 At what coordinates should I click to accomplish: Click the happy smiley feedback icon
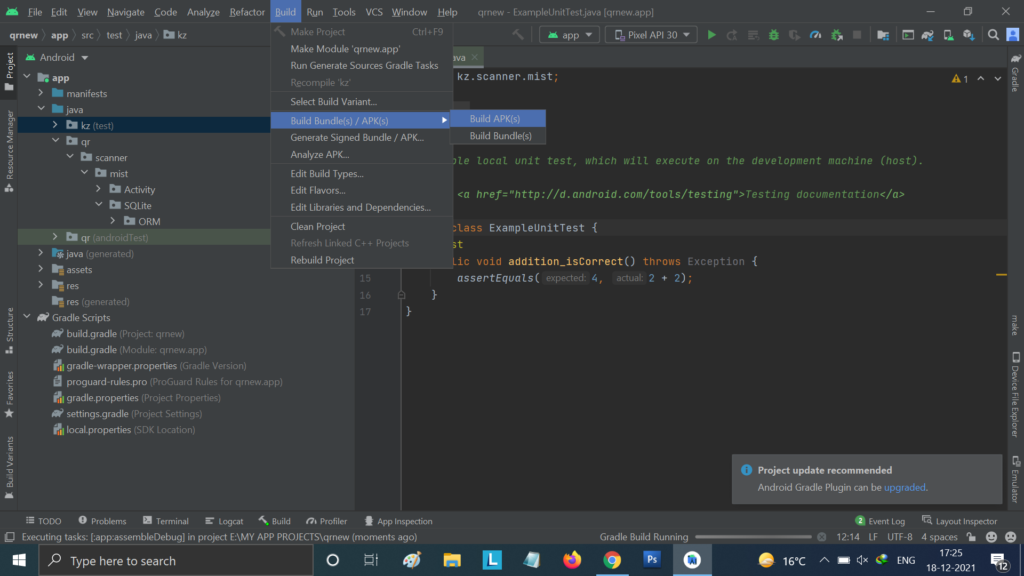(x=991, y=537)
